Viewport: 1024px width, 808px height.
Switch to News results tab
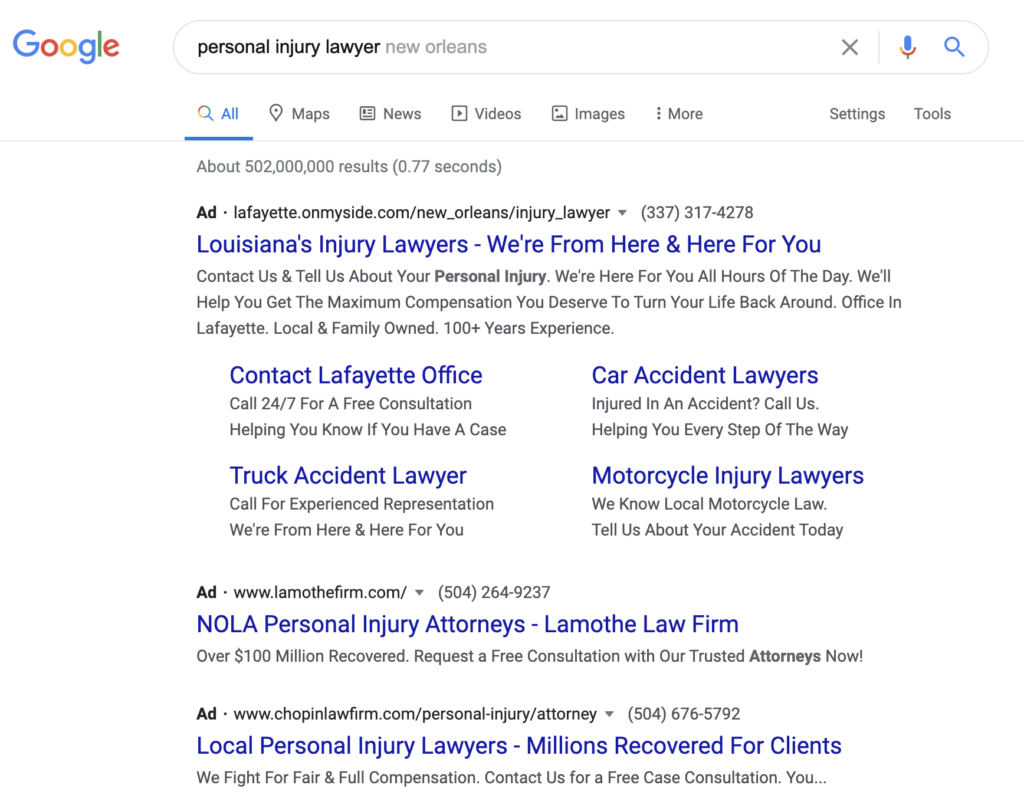point(390,114)
